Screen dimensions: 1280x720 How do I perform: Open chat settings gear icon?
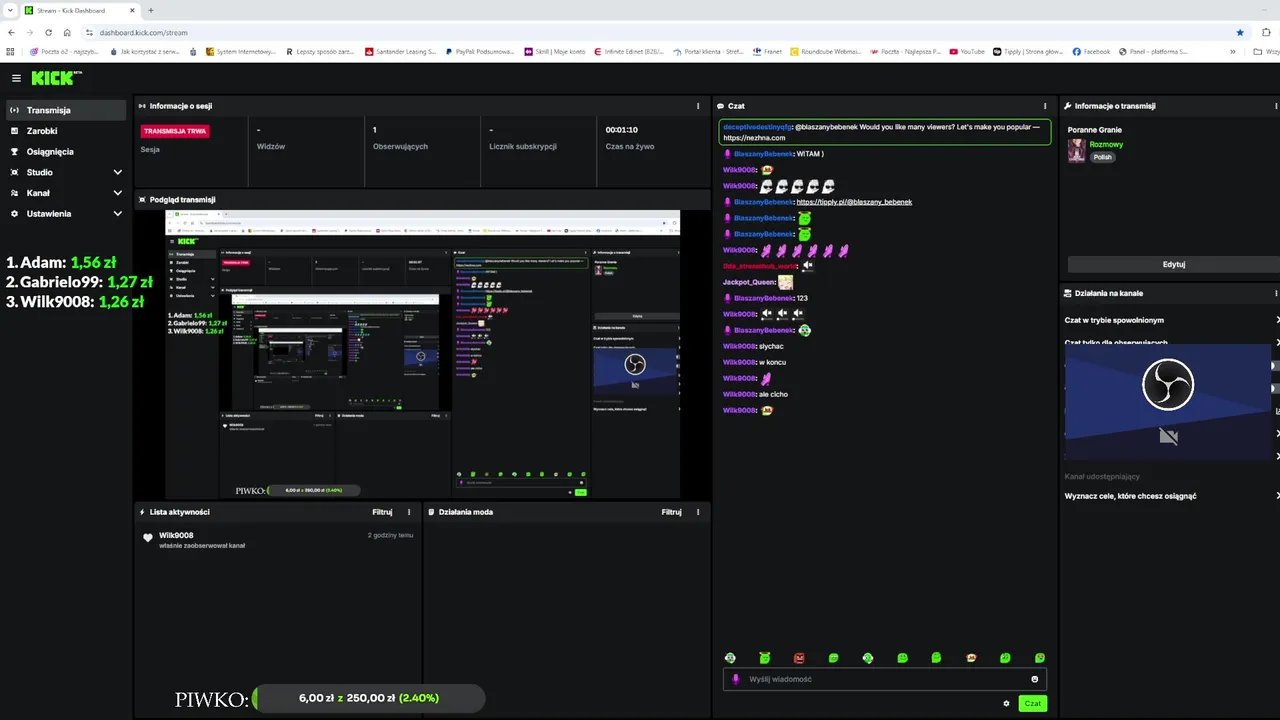point(1006,704)
